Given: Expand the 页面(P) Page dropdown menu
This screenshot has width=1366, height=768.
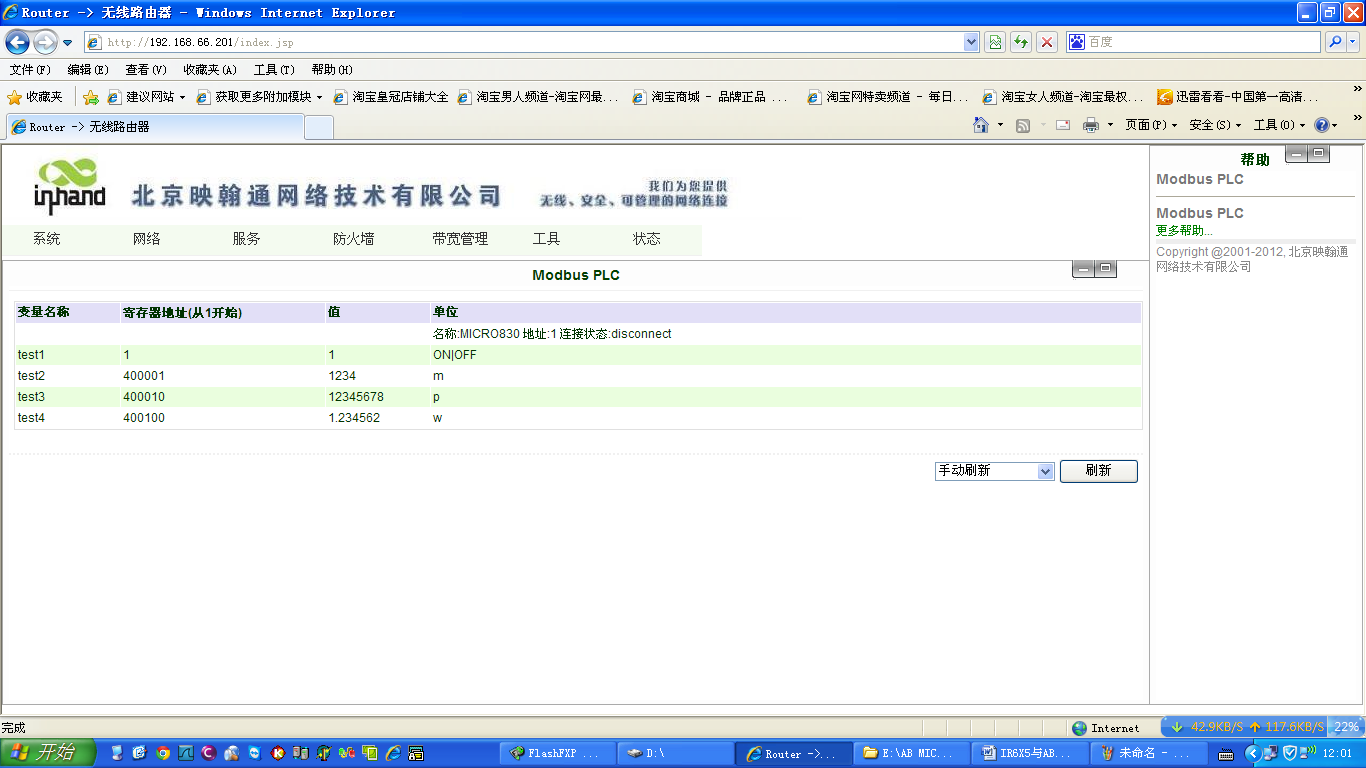Looking at the screenshot, I should pos(1151,125).
